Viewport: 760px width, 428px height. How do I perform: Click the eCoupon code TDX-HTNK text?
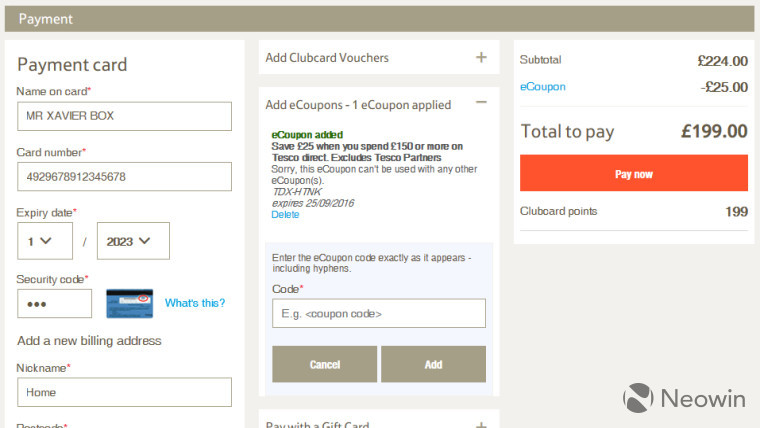tap(297, 192)
